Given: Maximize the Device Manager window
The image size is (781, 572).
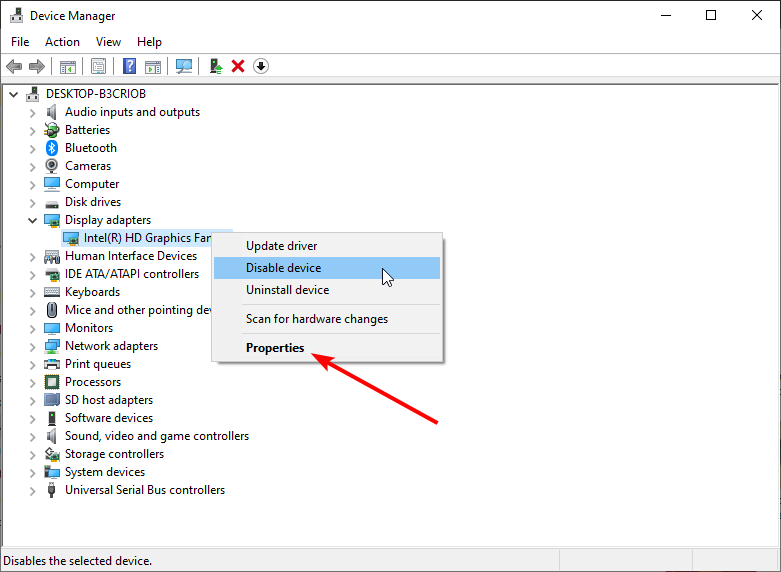Looking at the screenshot, I should pyautogui.click(x=711, y=15).
